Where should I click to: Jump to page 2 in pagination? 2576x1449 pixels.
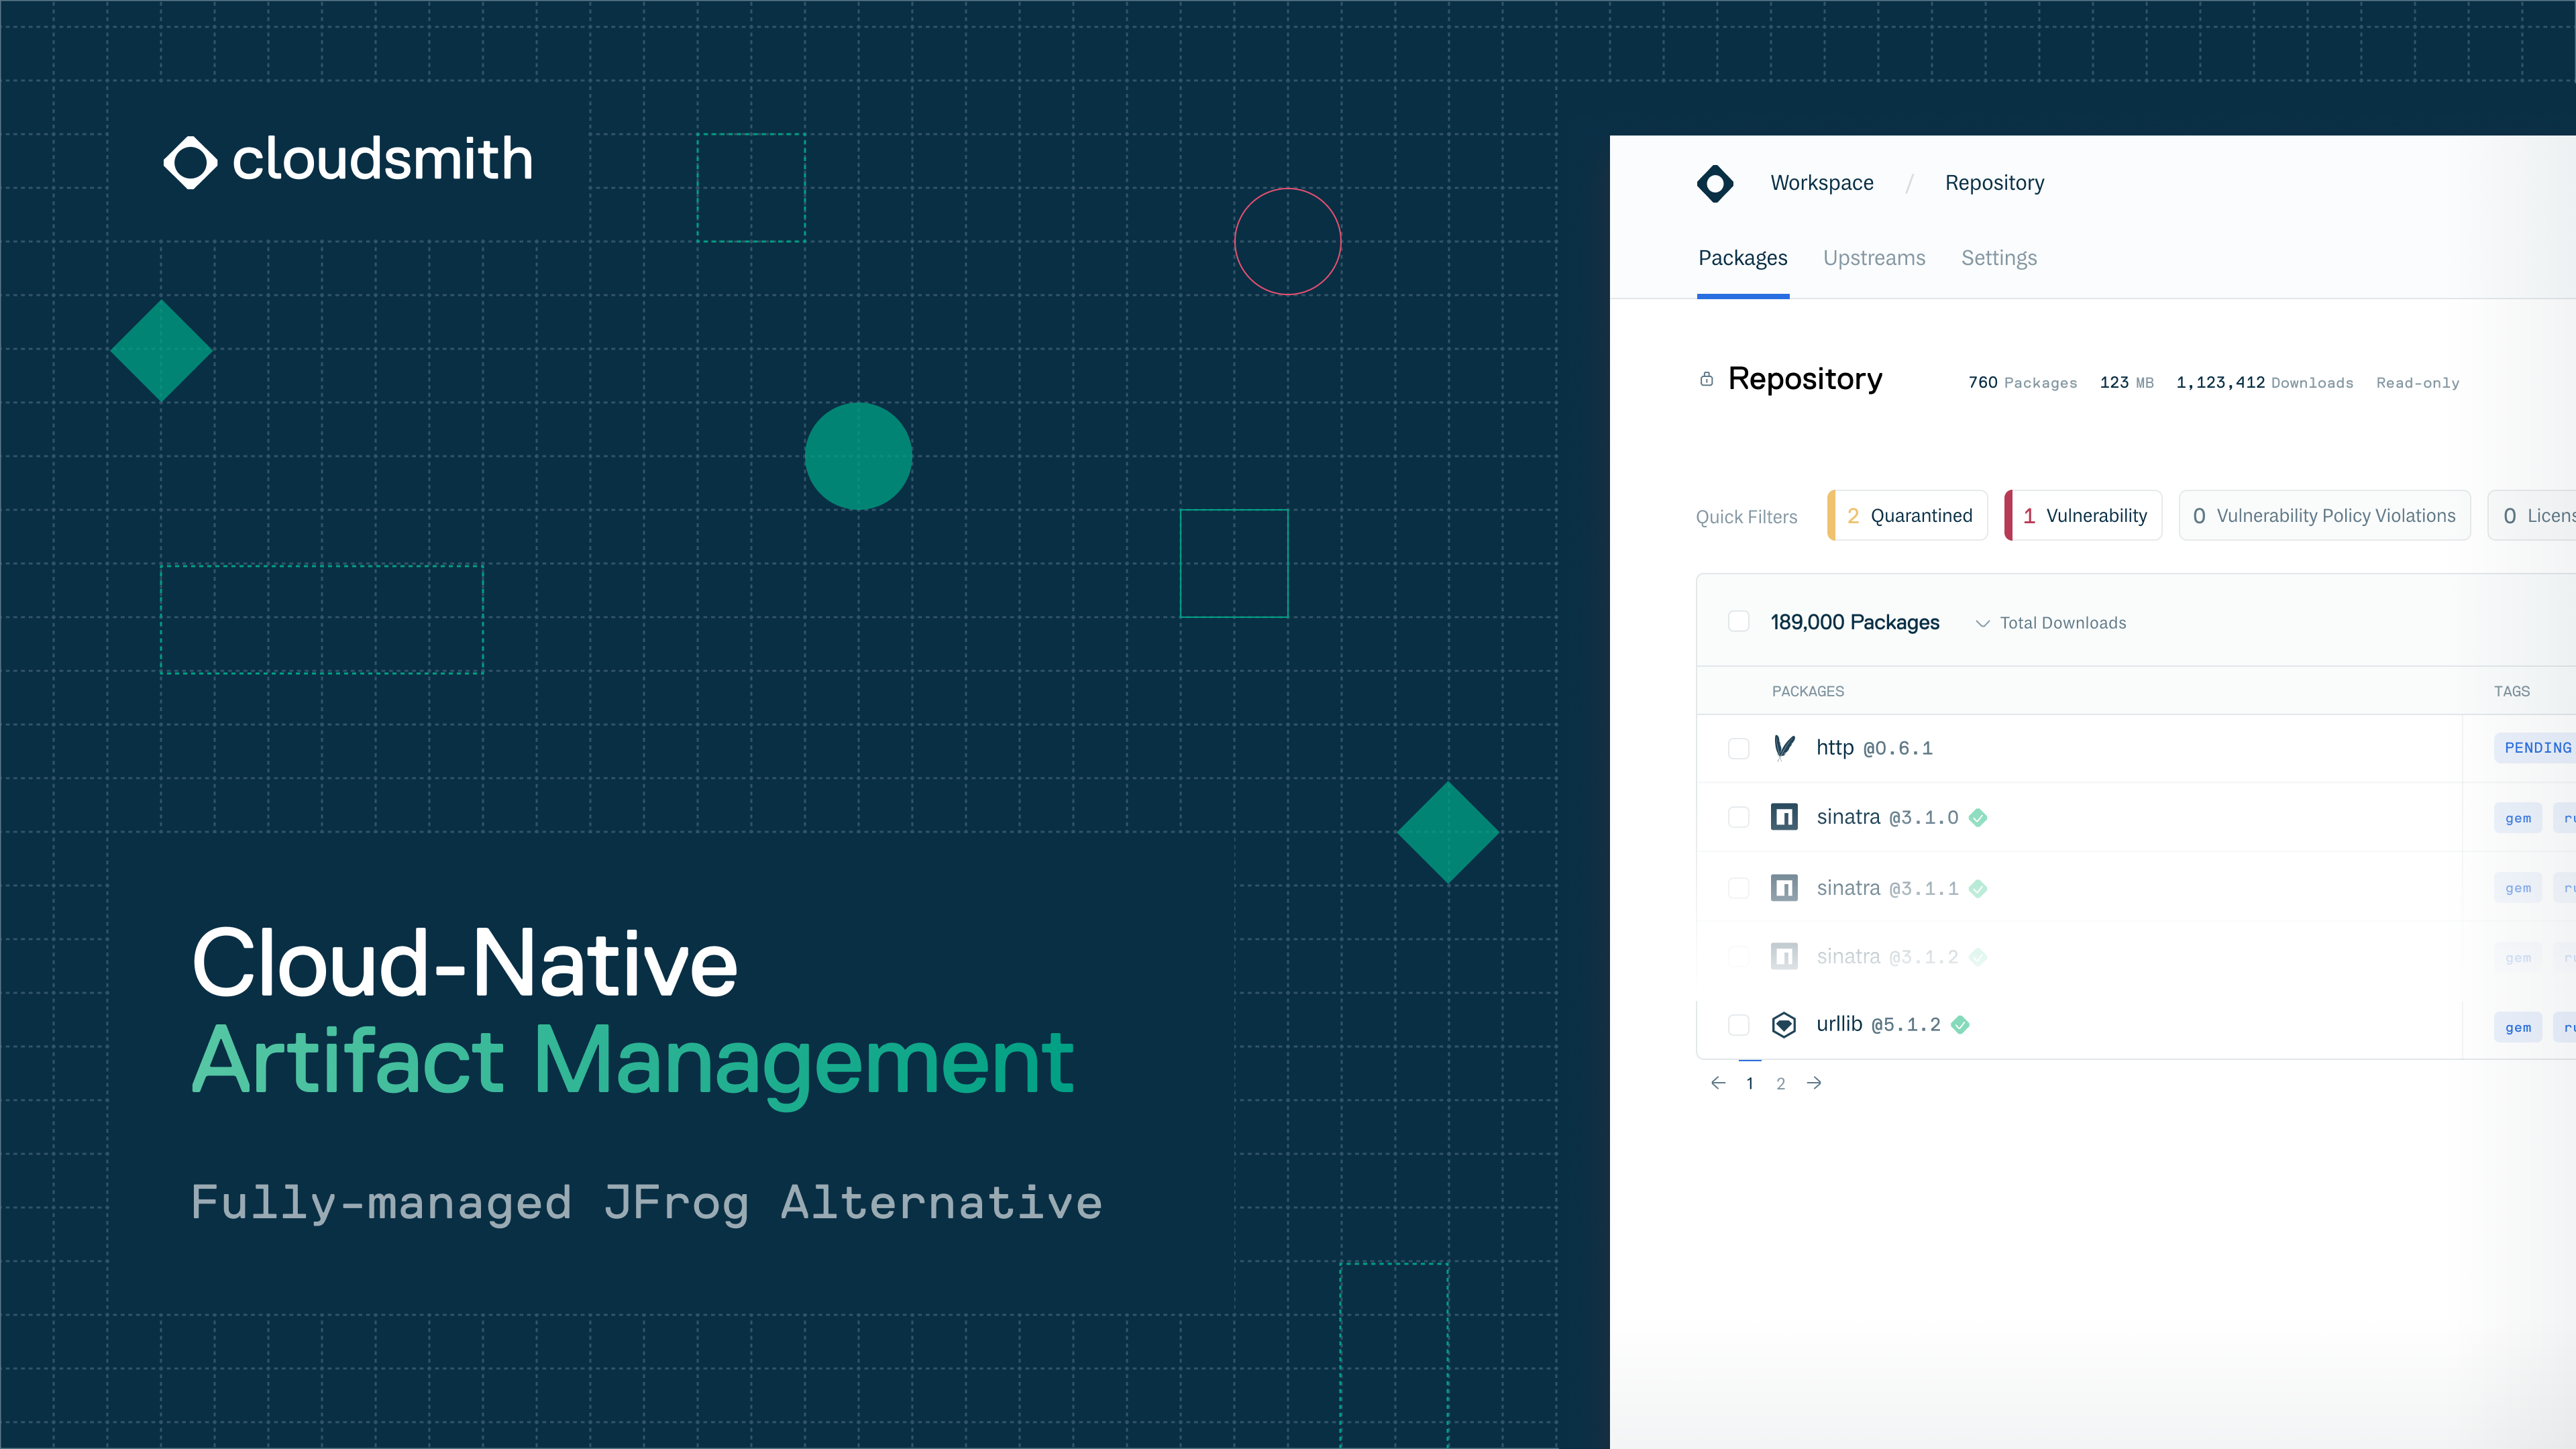click(x=1780, y=1084)
